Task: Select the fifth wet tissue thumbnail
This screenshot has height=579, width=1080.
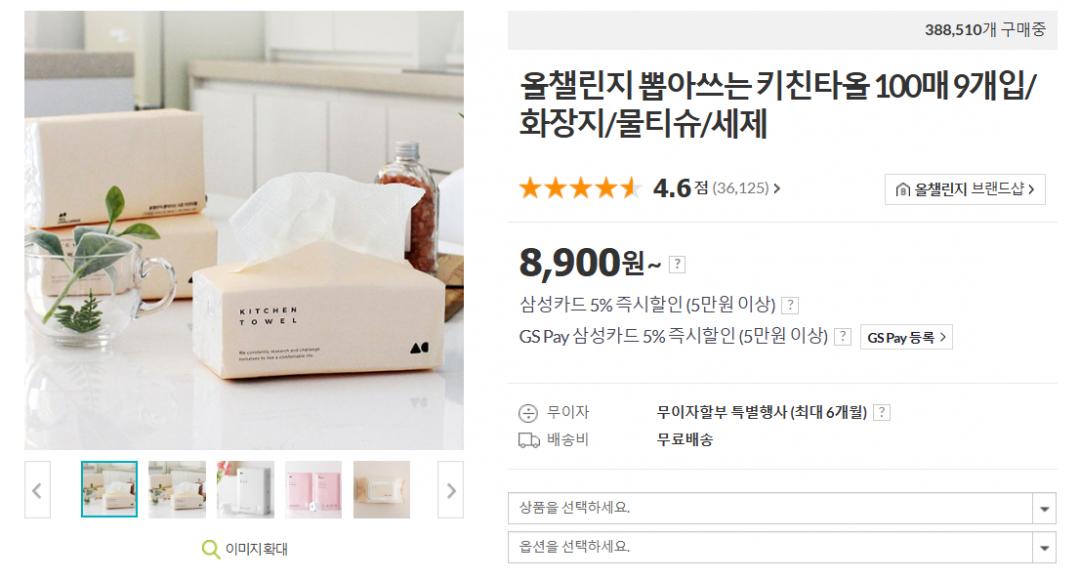Action: pyautogui.click(x=381, y=490)
